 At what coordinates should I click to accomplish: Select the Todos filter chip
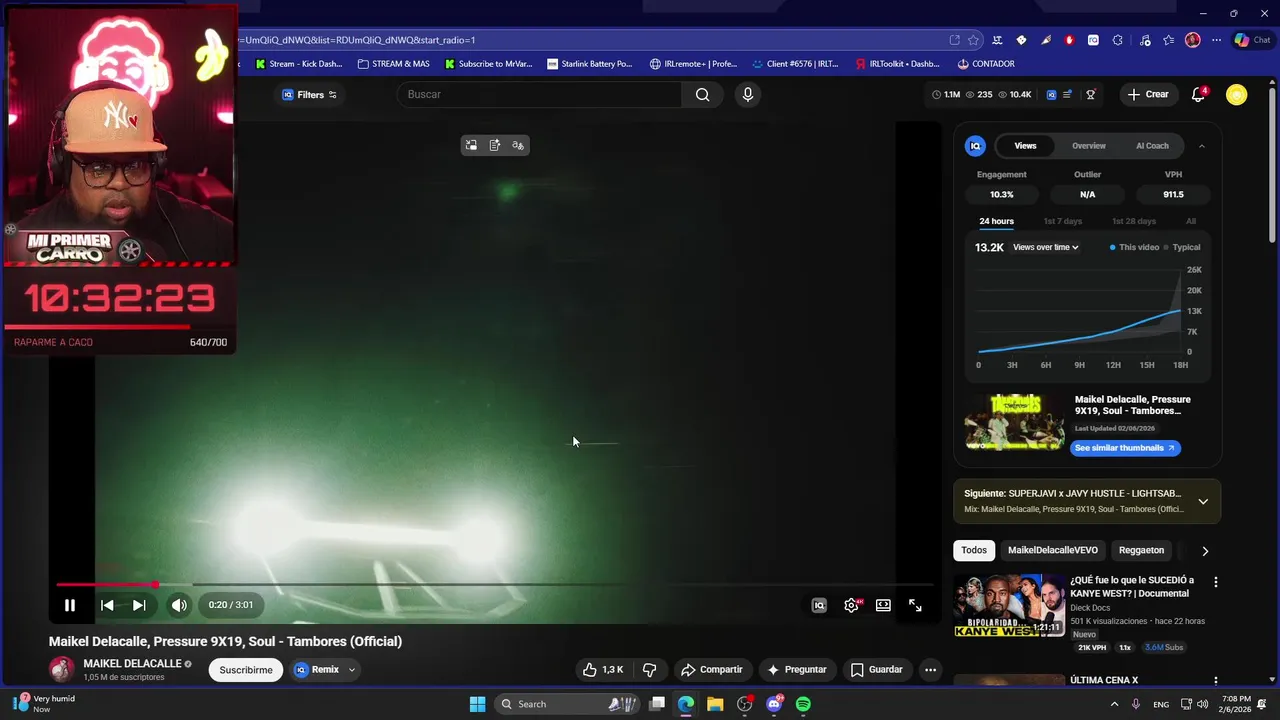974,550
